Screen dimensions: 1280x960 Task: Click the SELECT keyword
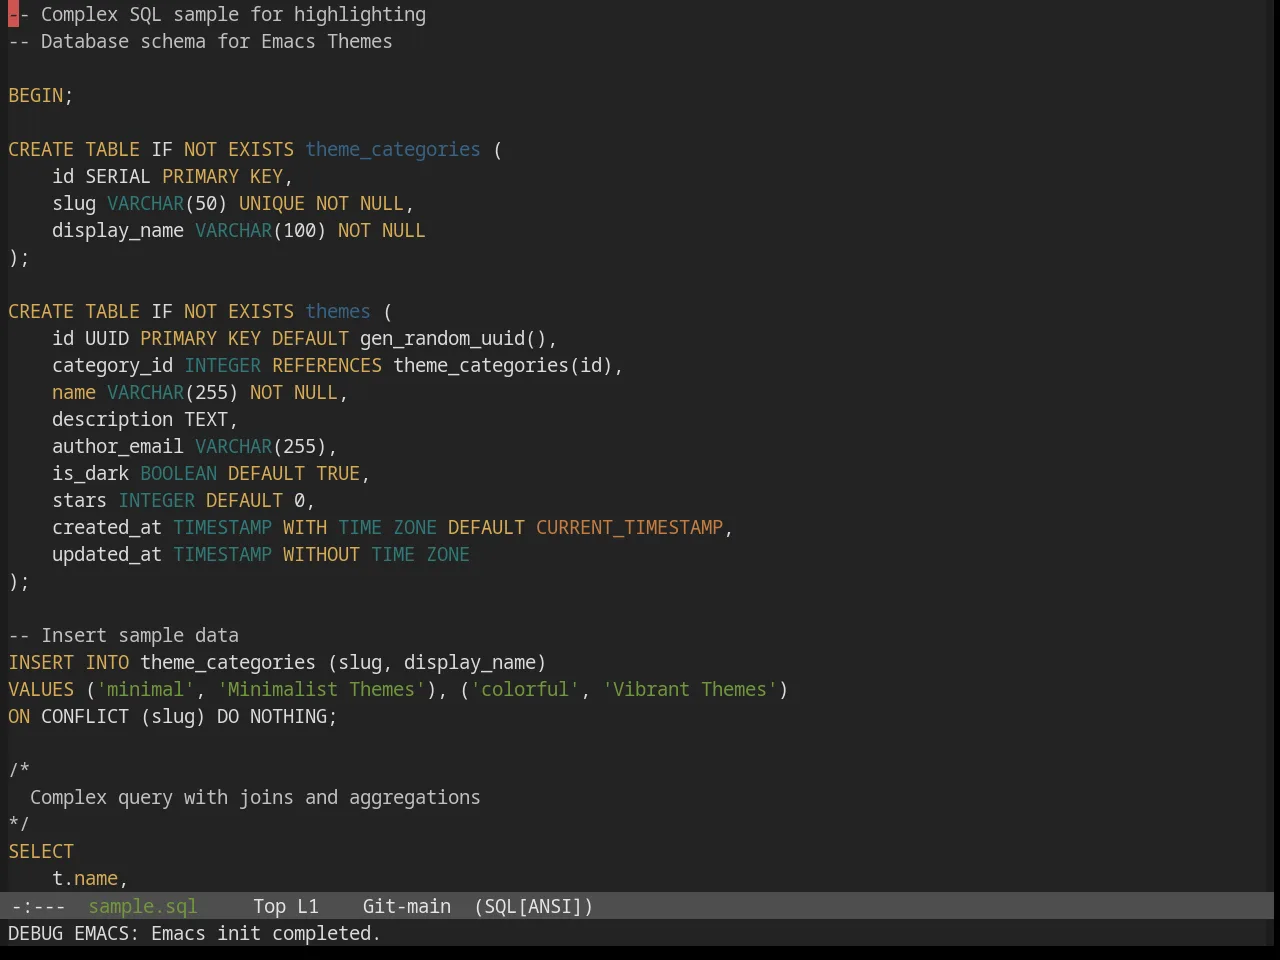[x=41, y=851]
